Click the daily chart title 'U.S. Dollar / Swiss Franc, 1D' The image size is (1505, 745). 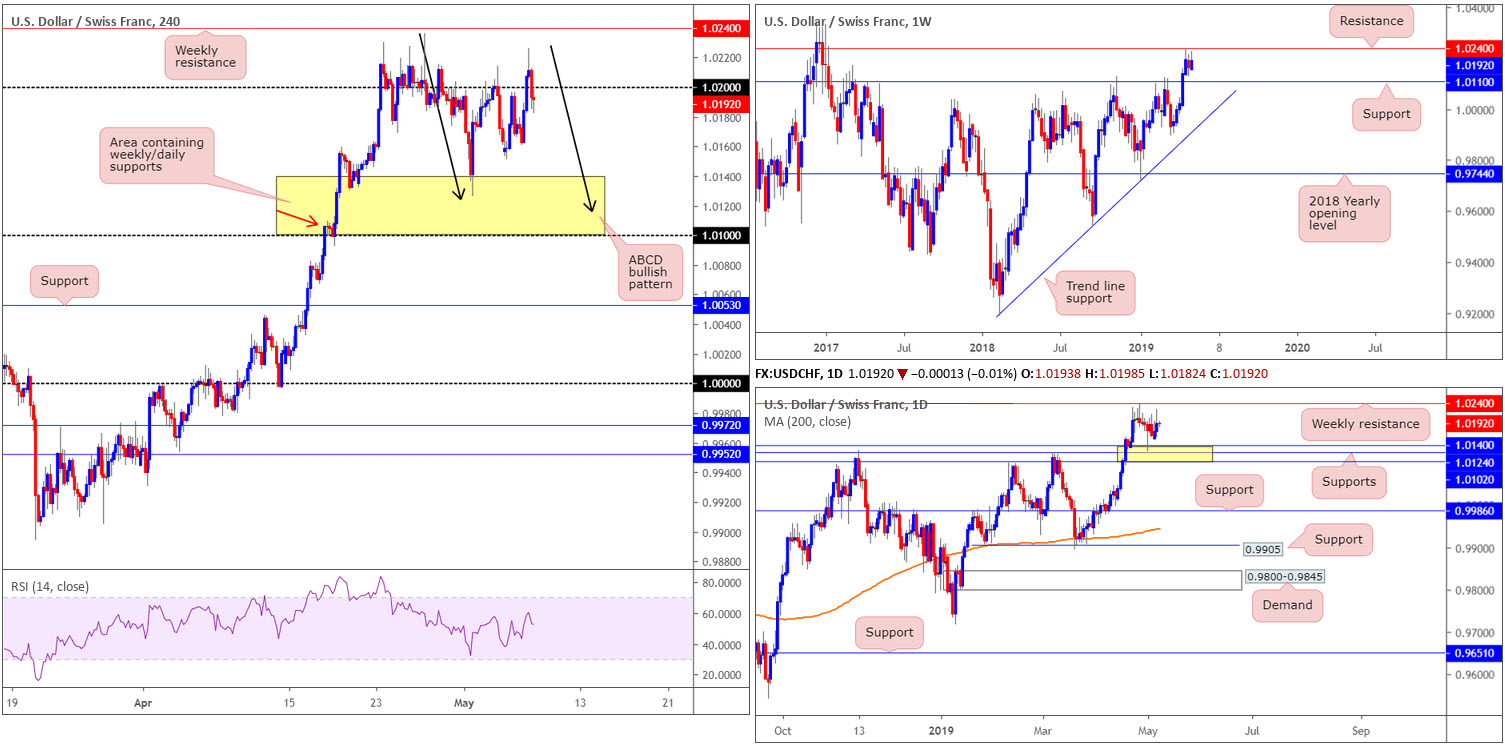click(x=846, y=405)
